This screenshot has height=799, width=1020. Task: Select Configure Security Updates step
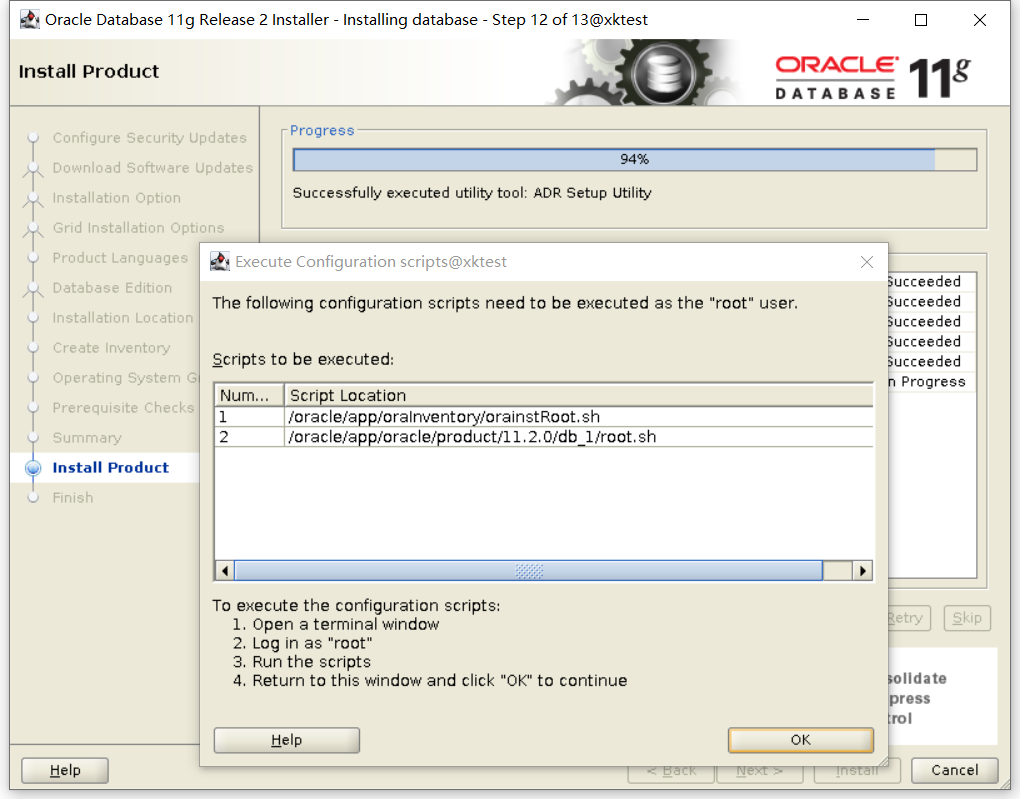tap(150, 139)
